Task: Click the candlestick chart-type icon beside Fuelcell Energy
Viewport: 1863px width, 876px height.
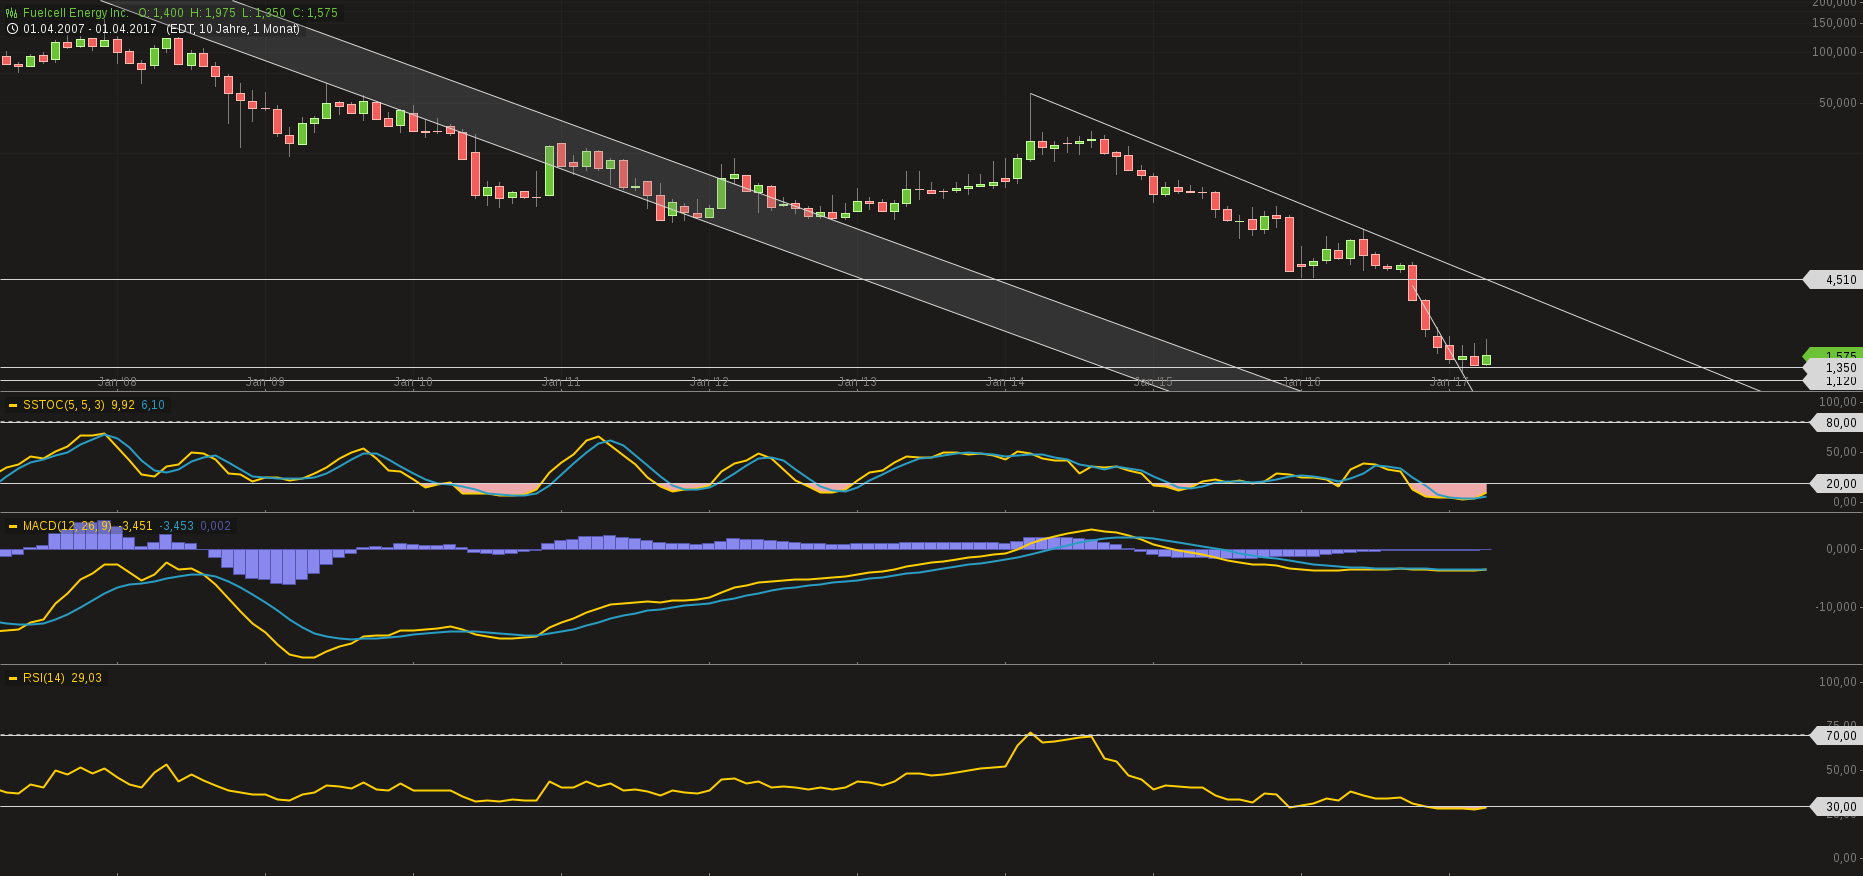Action: click(12, 13)
